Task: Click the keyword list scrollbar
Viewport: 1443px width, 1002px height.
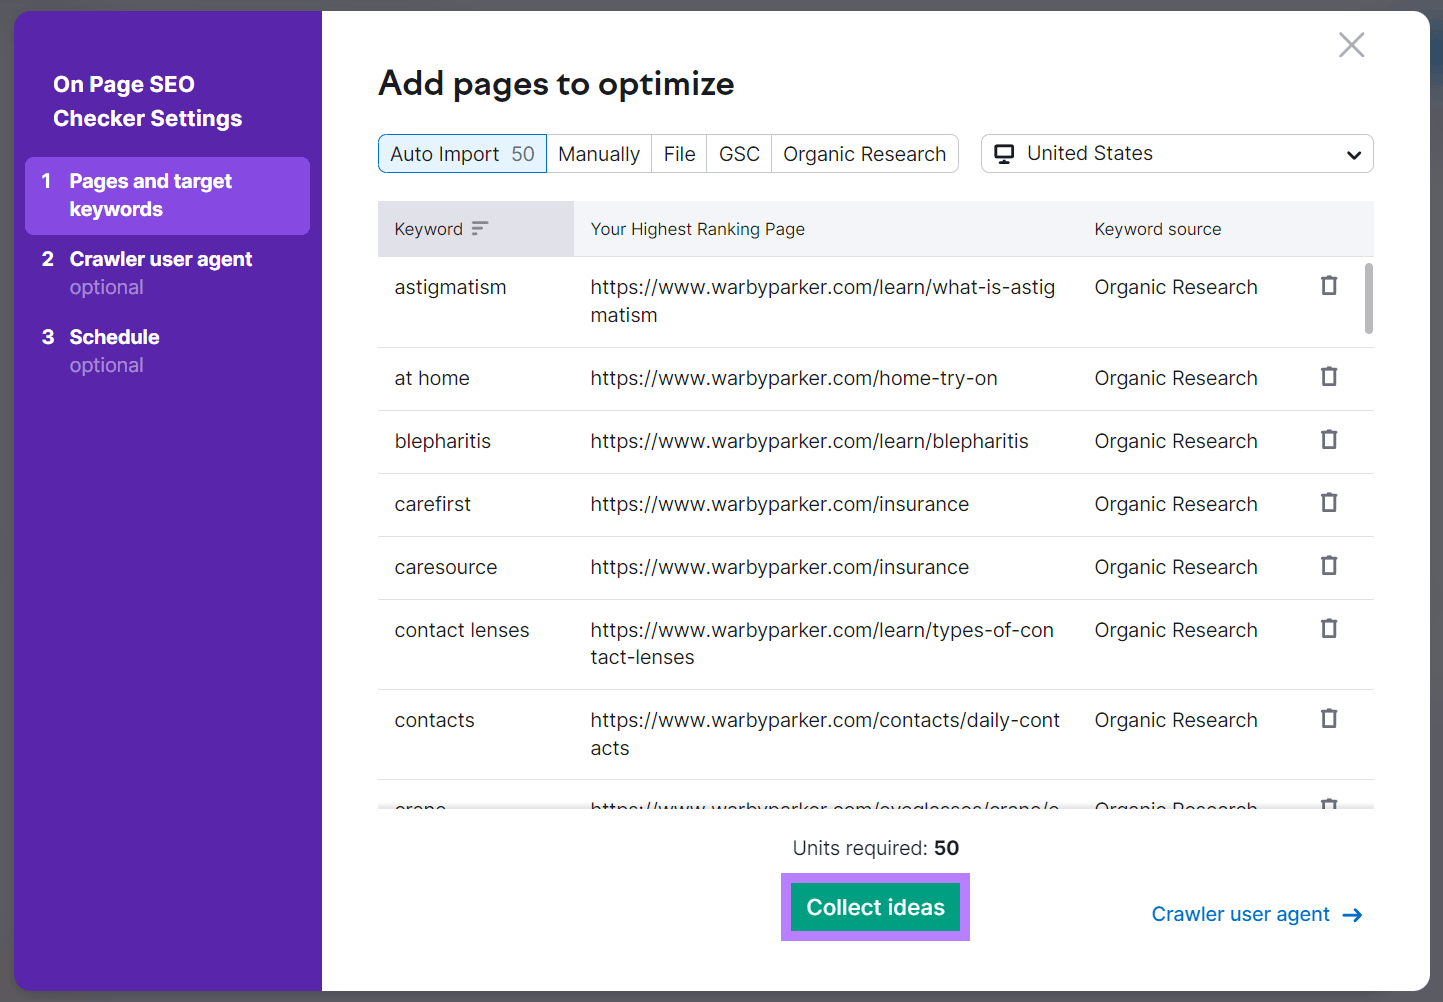Action: (1368, 300)
